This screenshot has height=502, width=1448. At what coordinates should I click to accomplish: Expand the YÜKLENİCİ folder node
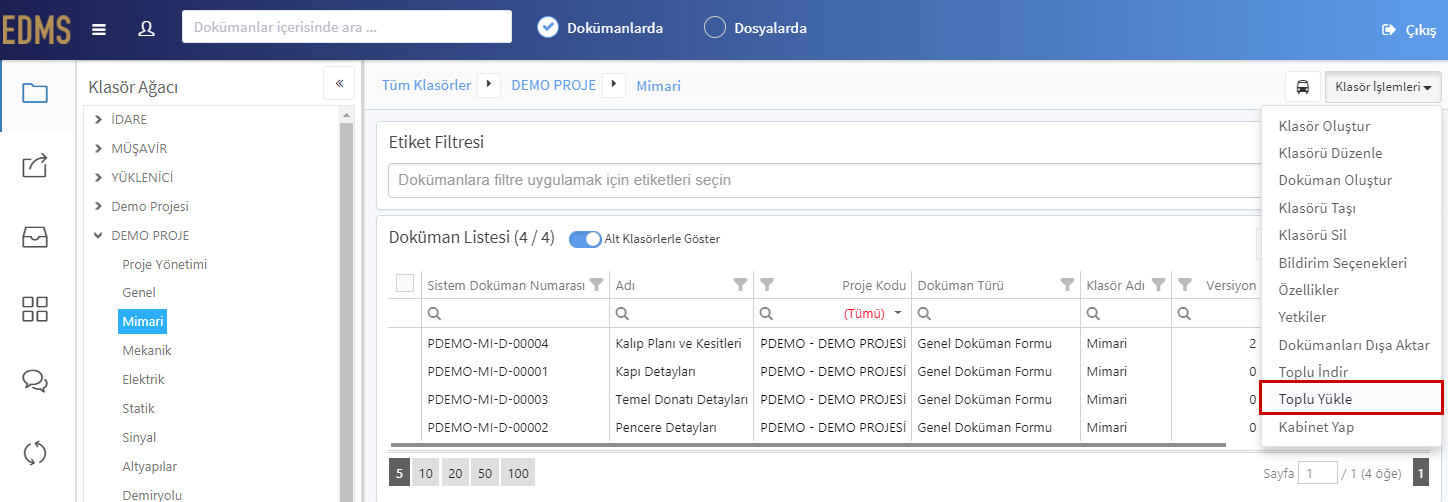(x=98, y=178)
